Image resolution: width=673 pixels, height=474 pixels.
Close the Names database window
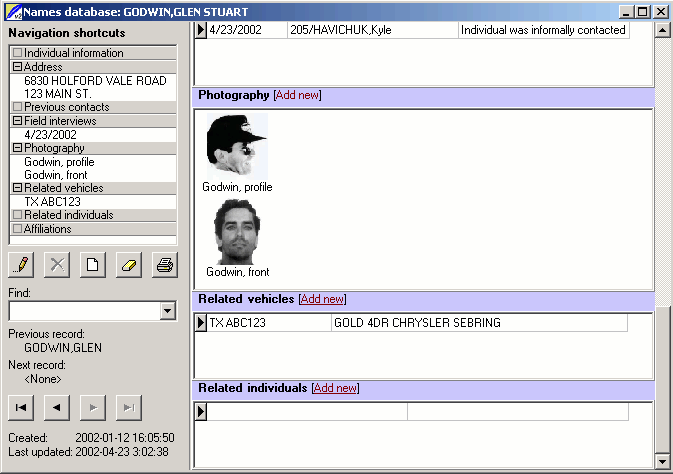tap(661, 12)
